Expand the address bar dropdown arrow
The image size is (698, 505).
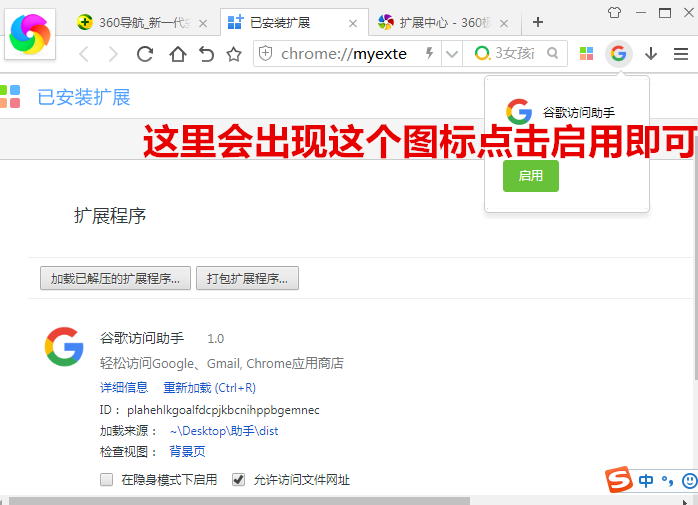pyautogui.click(x=452, y=54)
